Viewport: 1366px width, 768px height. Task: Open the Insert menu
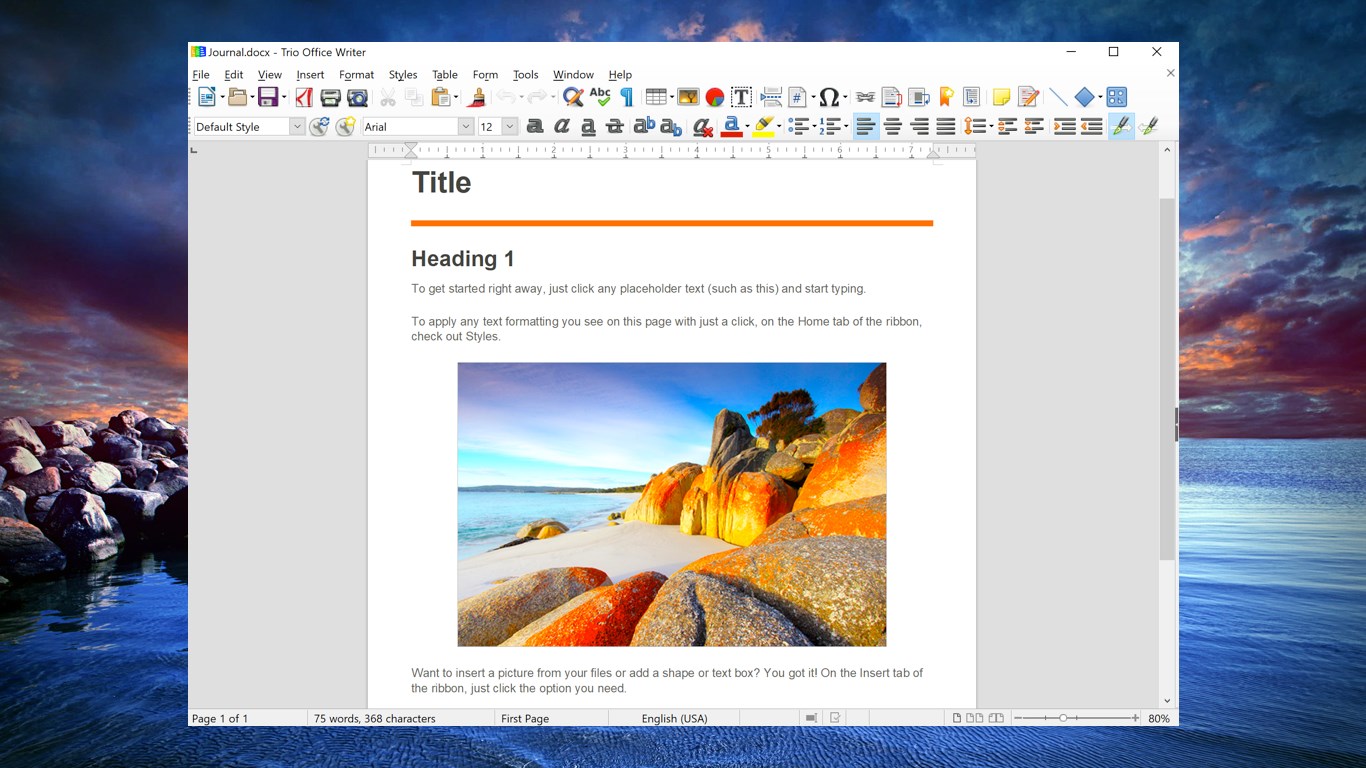(310, 74)
